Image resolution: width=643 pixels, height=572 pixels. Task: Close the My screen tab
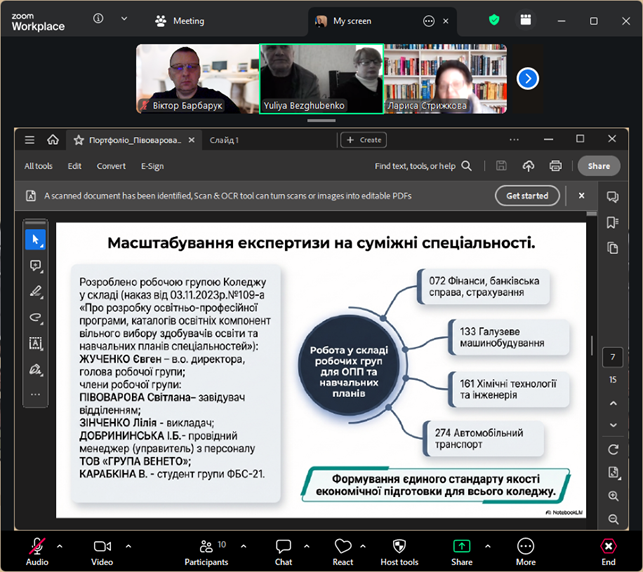click(446, 21)
